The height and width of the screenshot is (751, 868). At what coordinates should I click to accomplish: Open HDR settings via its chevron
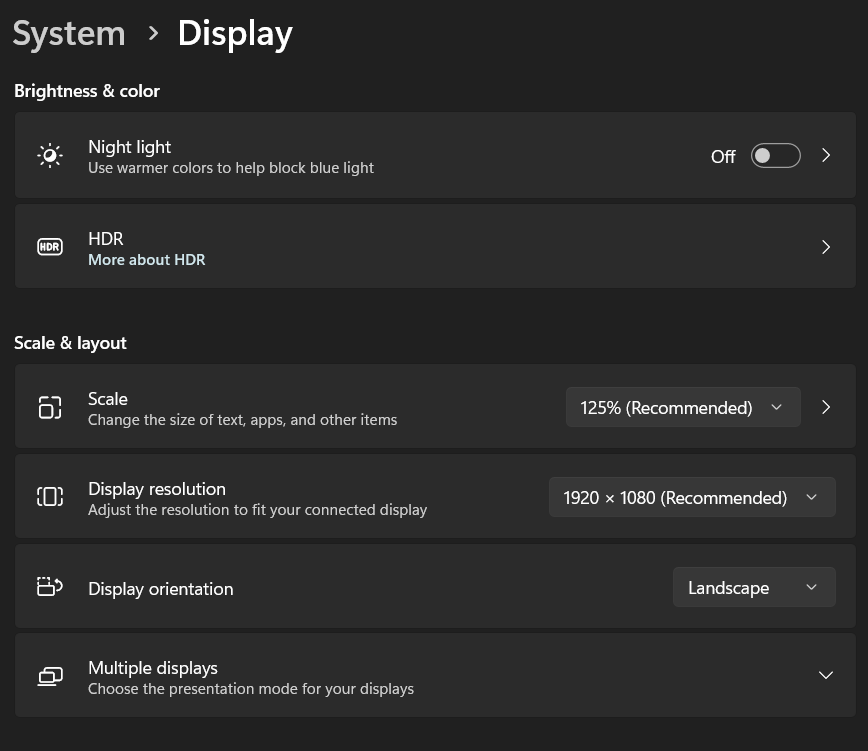click(x=826, y=246)
